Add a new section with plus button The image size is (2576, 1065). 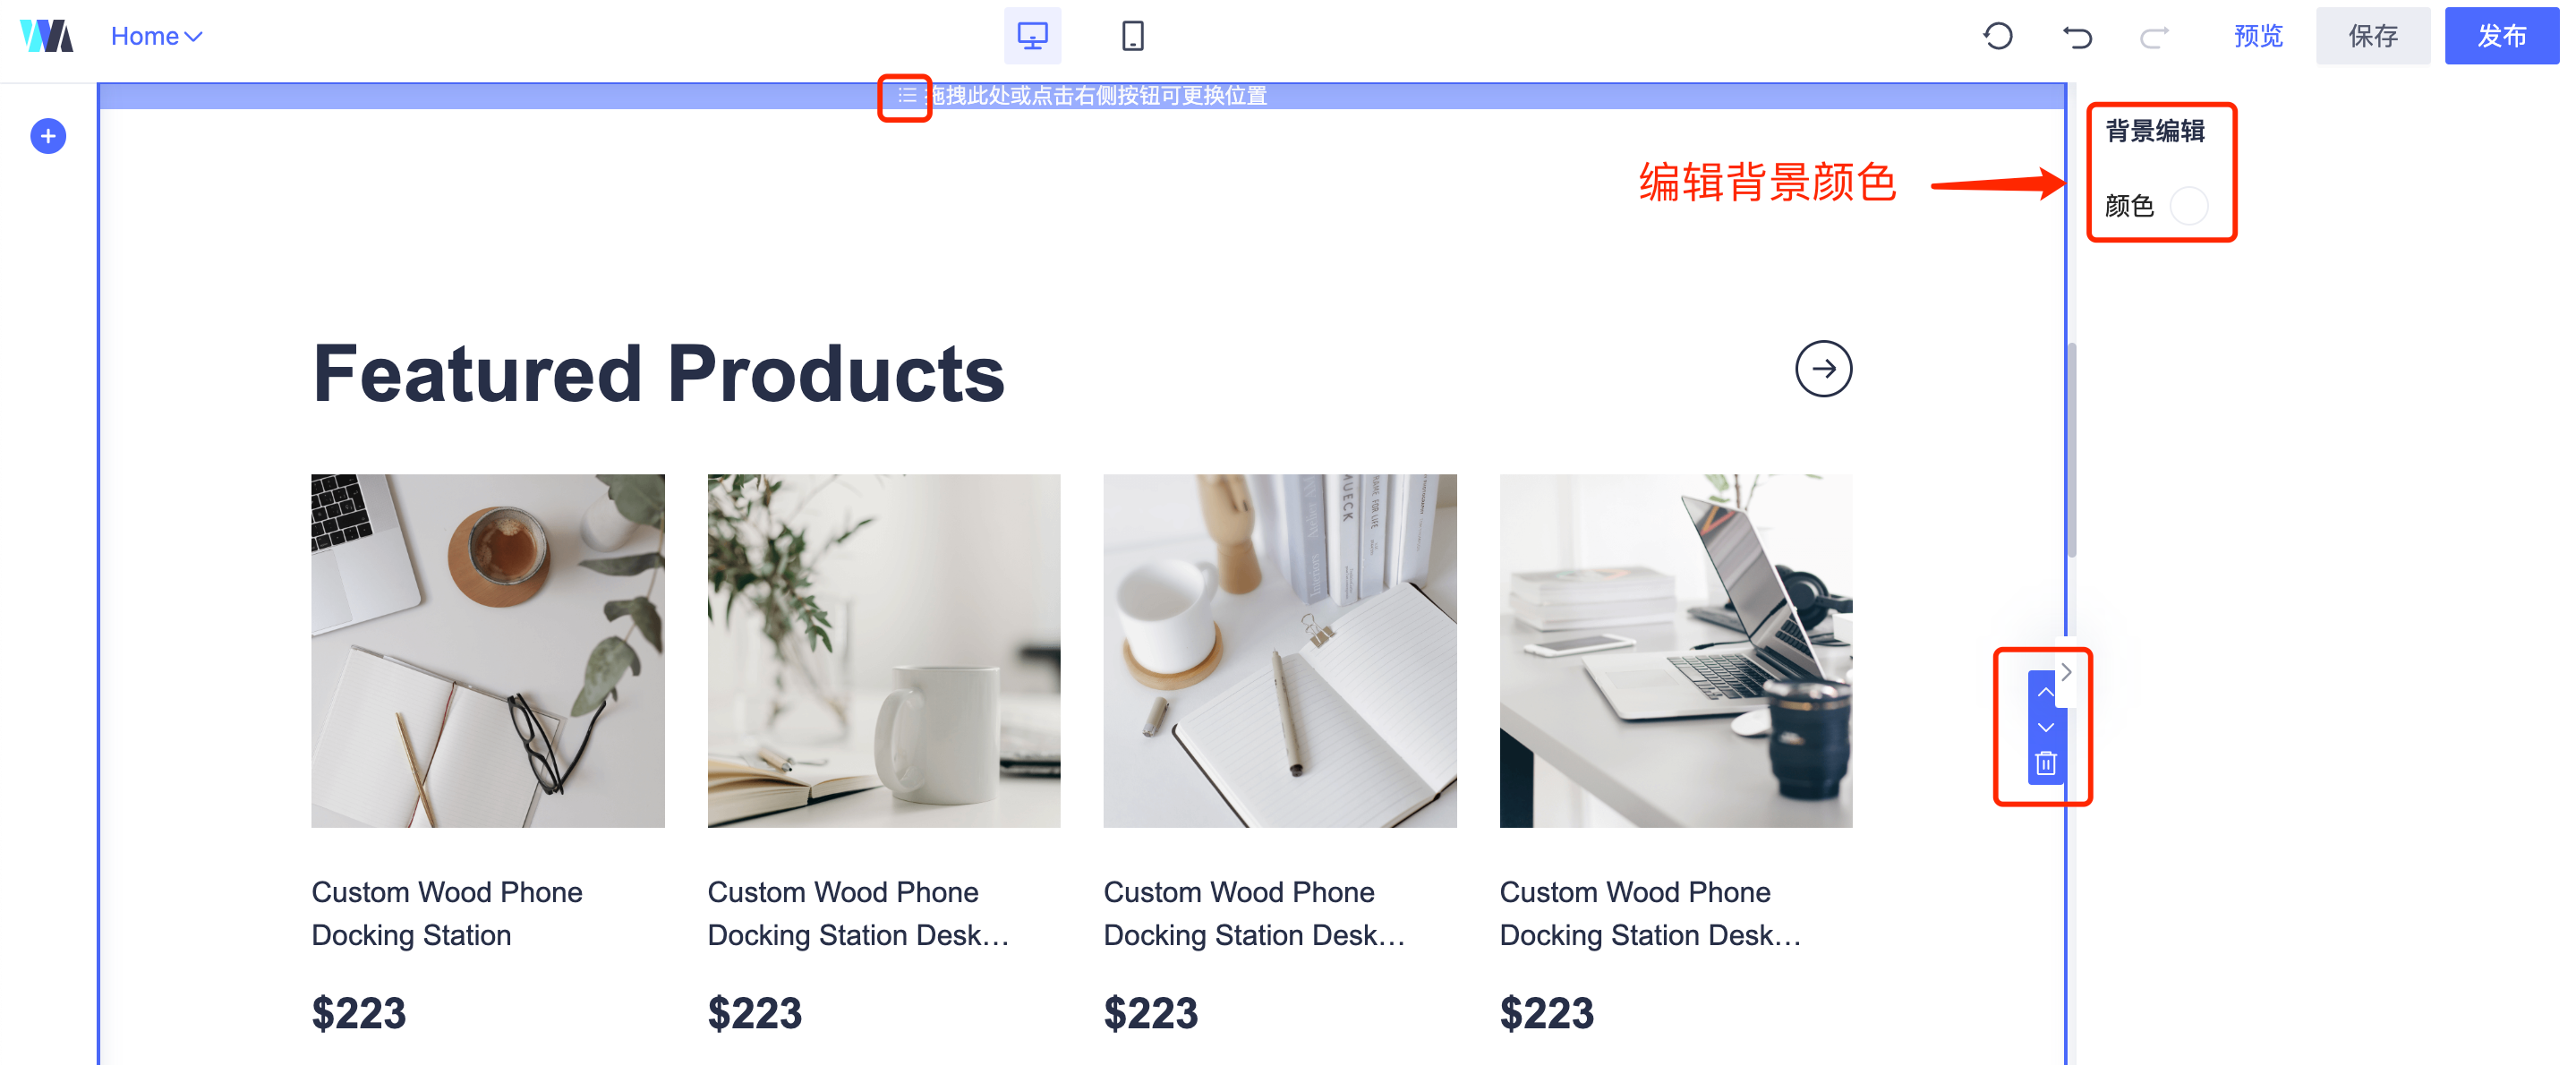click(48, 136)
